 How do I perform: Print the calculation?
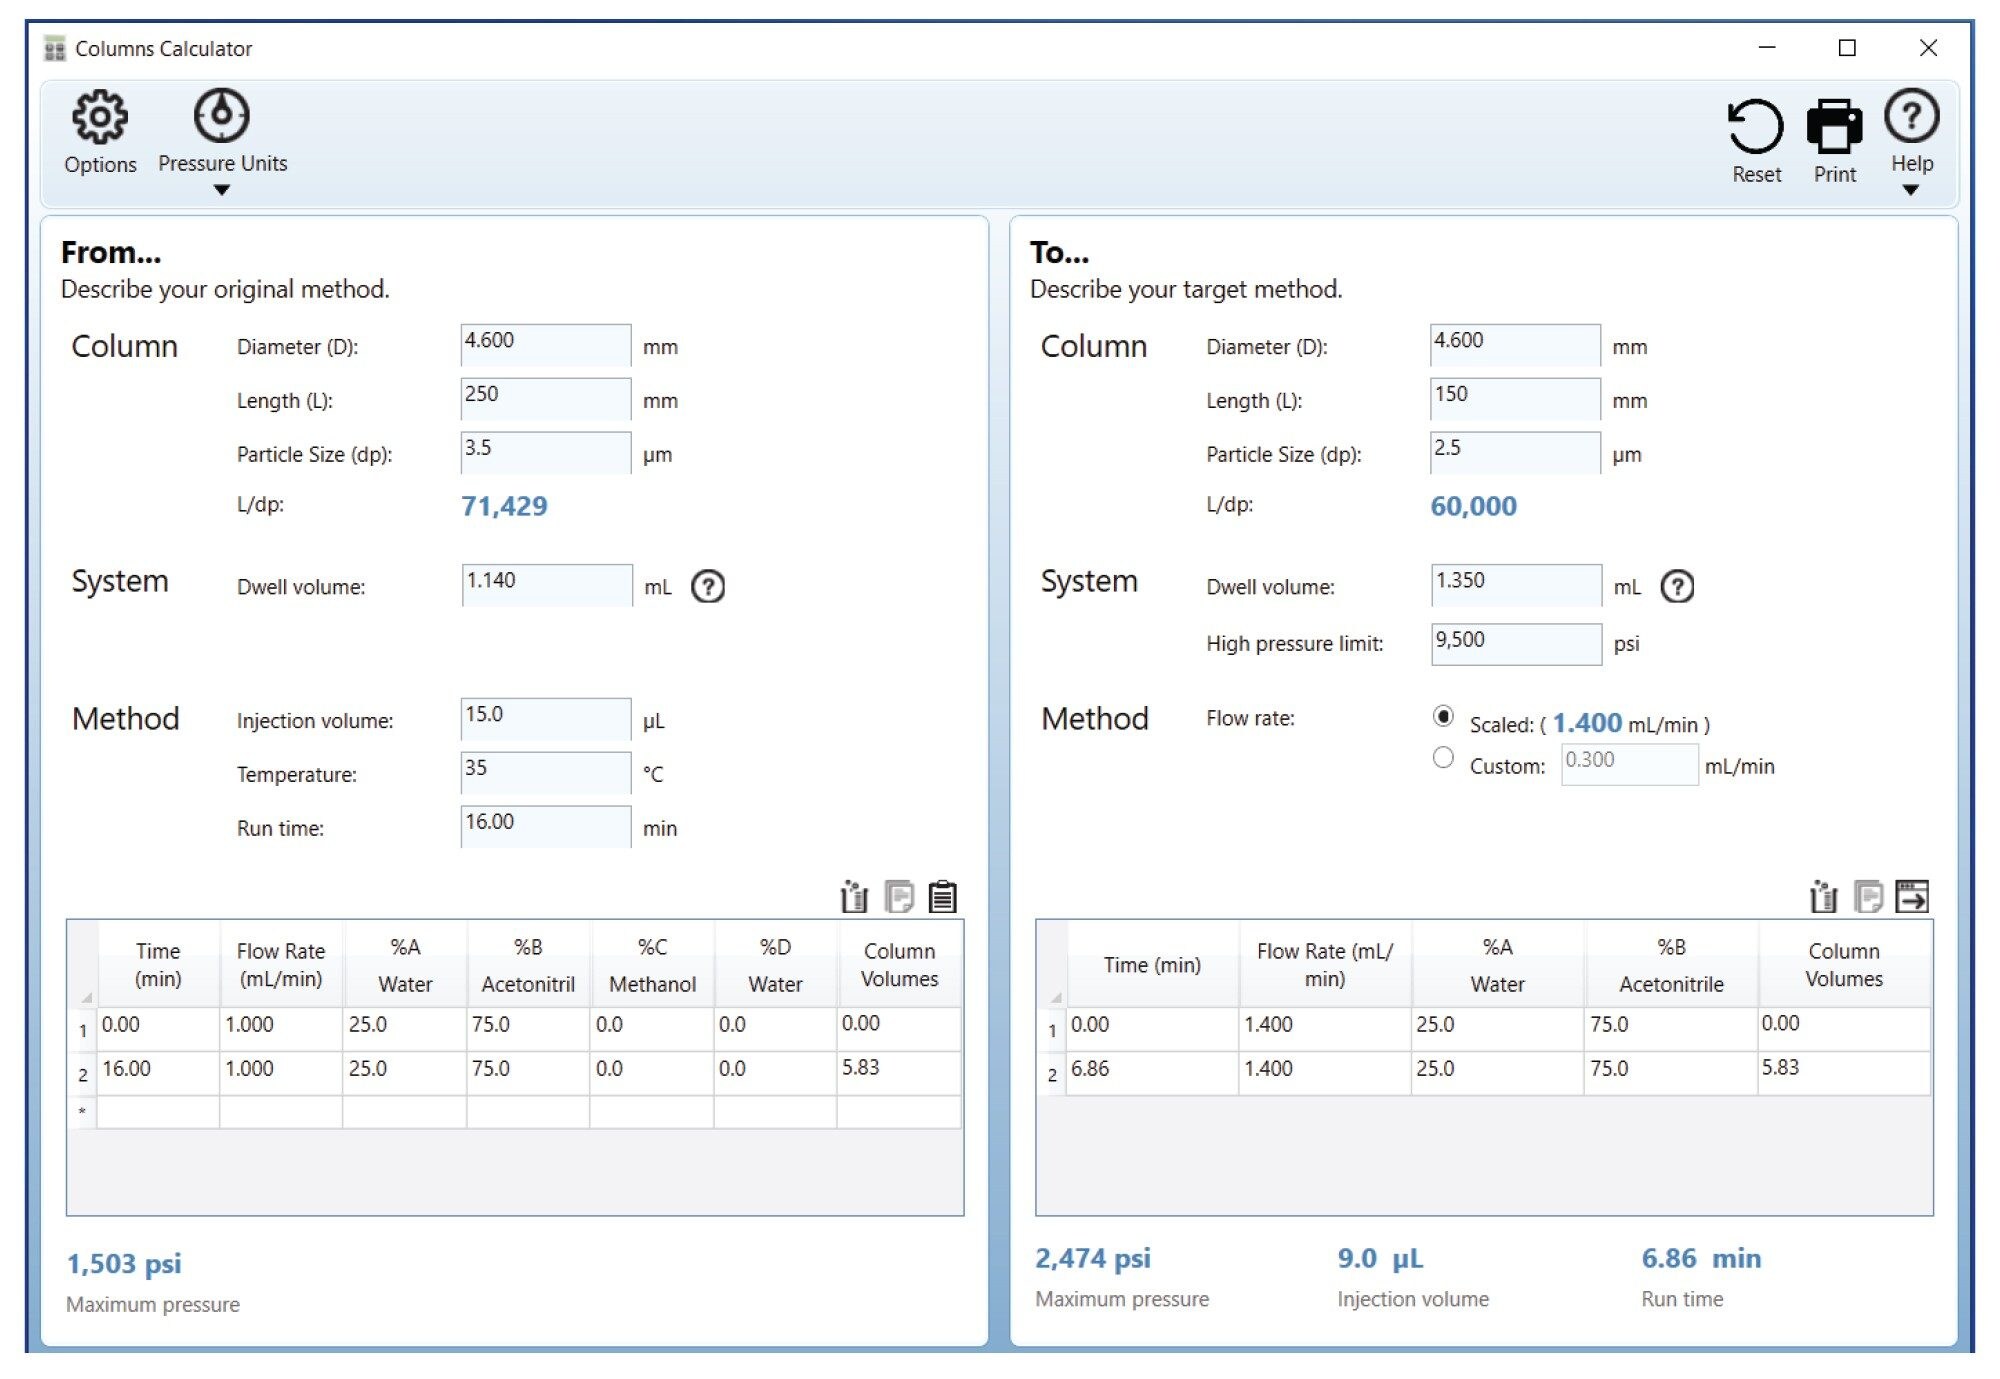click(x=1834, y=140)
